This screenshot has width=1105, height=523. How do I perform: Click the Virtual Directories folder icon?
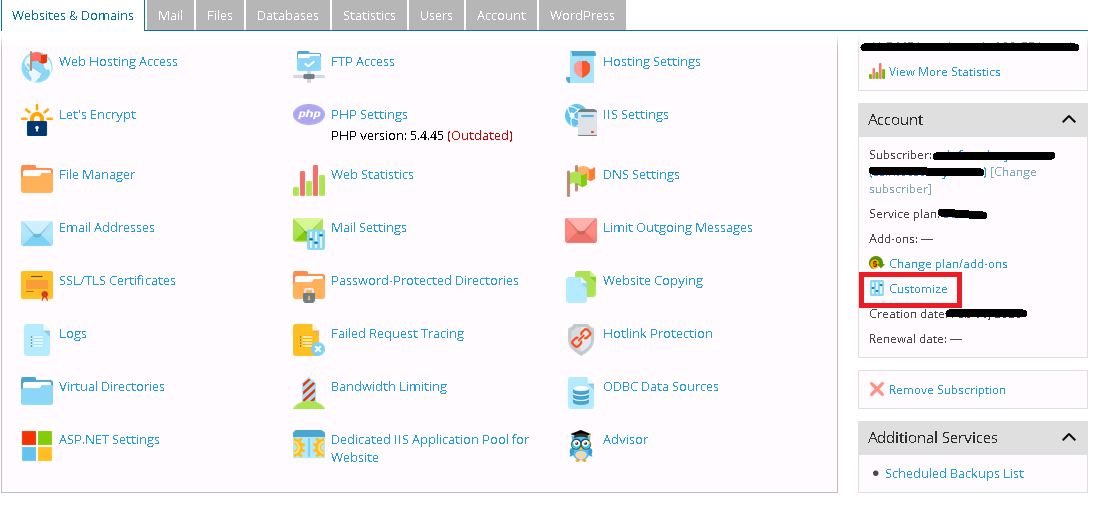click(x=37, y=391)
